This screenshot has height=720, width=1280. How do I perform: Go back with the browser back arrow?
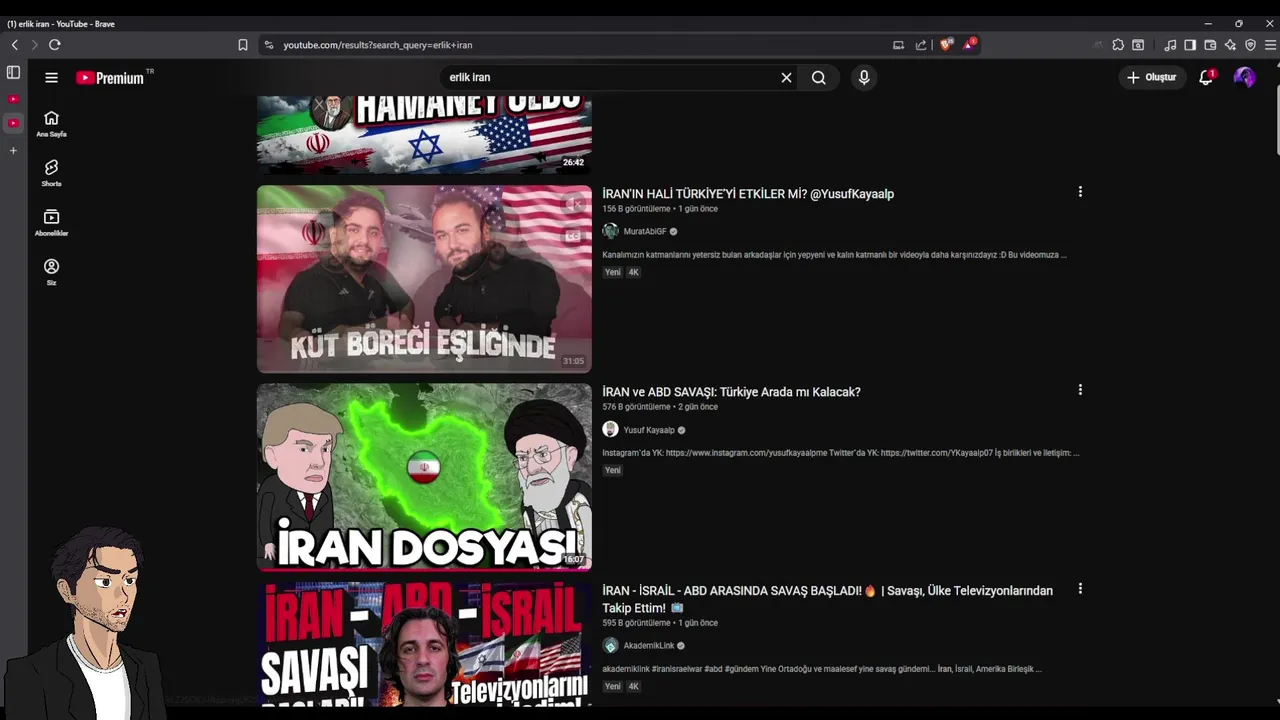pos(15,45)
